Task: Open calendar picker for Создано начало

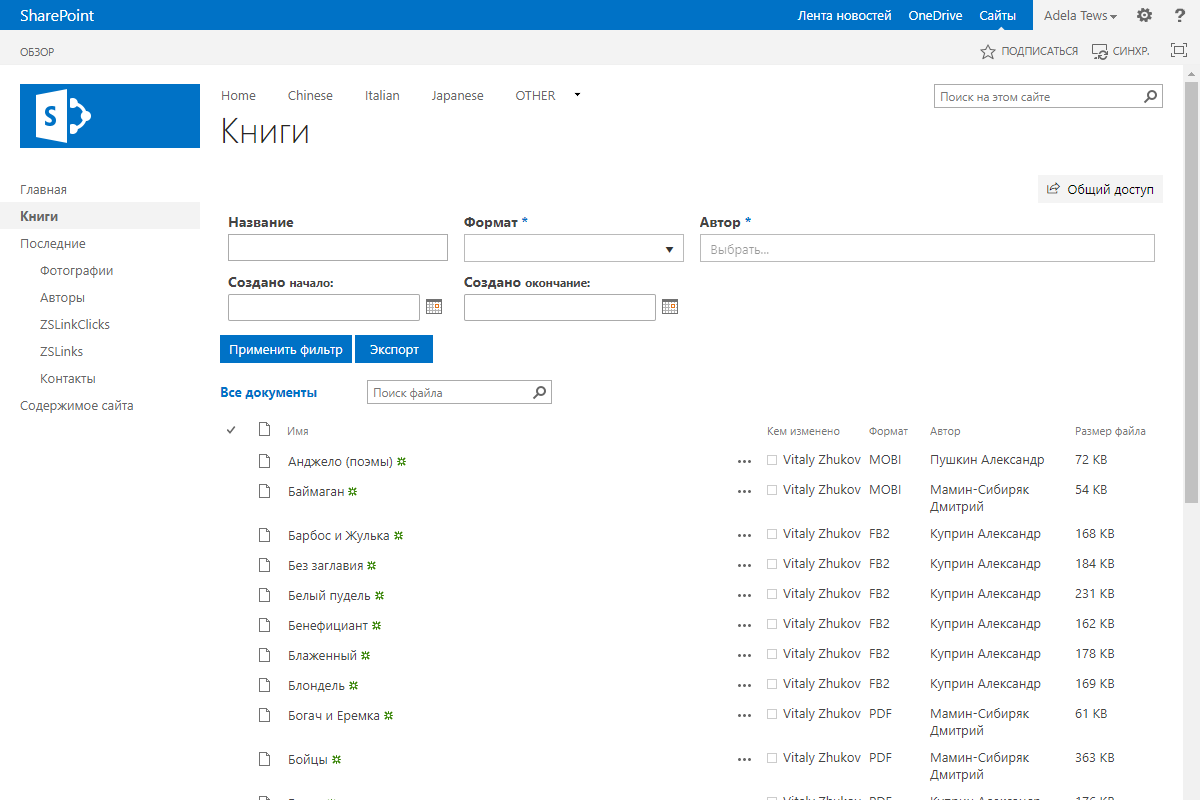Action: [x=434, y=306]
